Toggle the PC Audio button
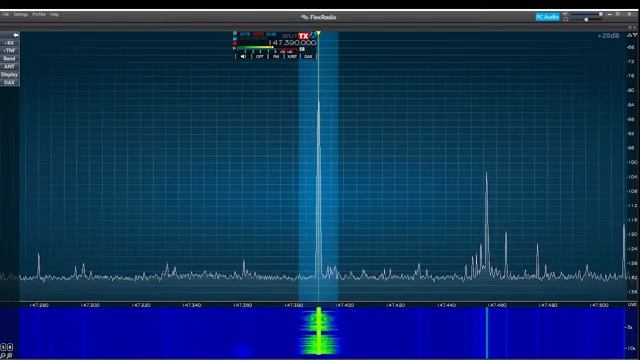640x360 pixels. (x=547, y=17)
